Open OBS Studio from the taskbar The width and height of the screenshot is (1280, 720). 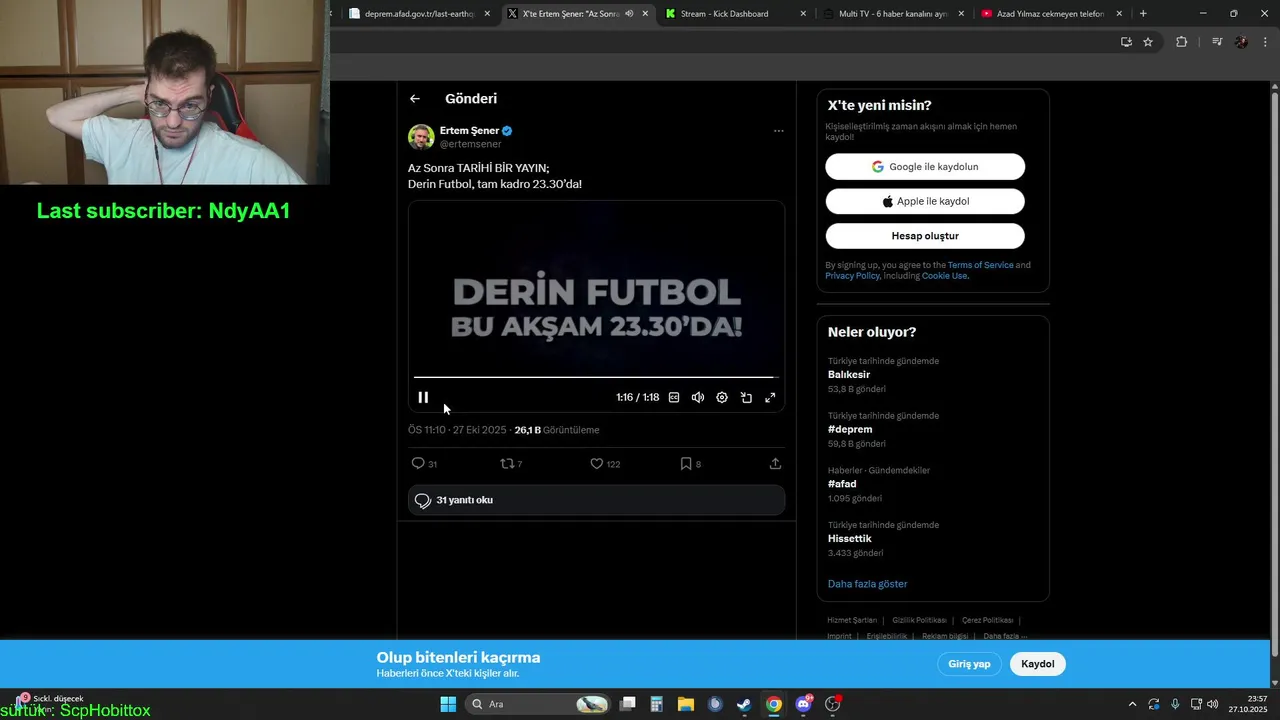point(832,704)
